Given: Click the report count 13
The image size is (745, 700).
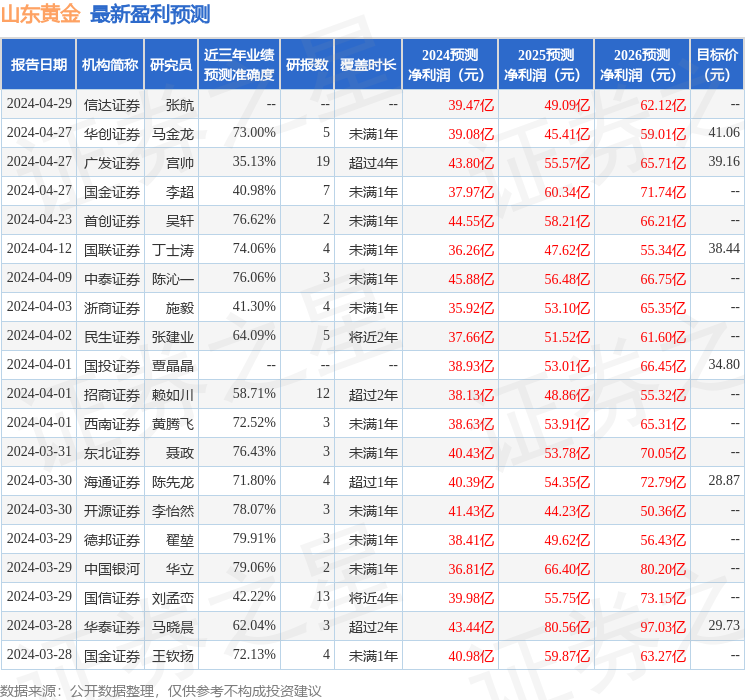Looking at the screenshot, I should (x=323, y=596).
